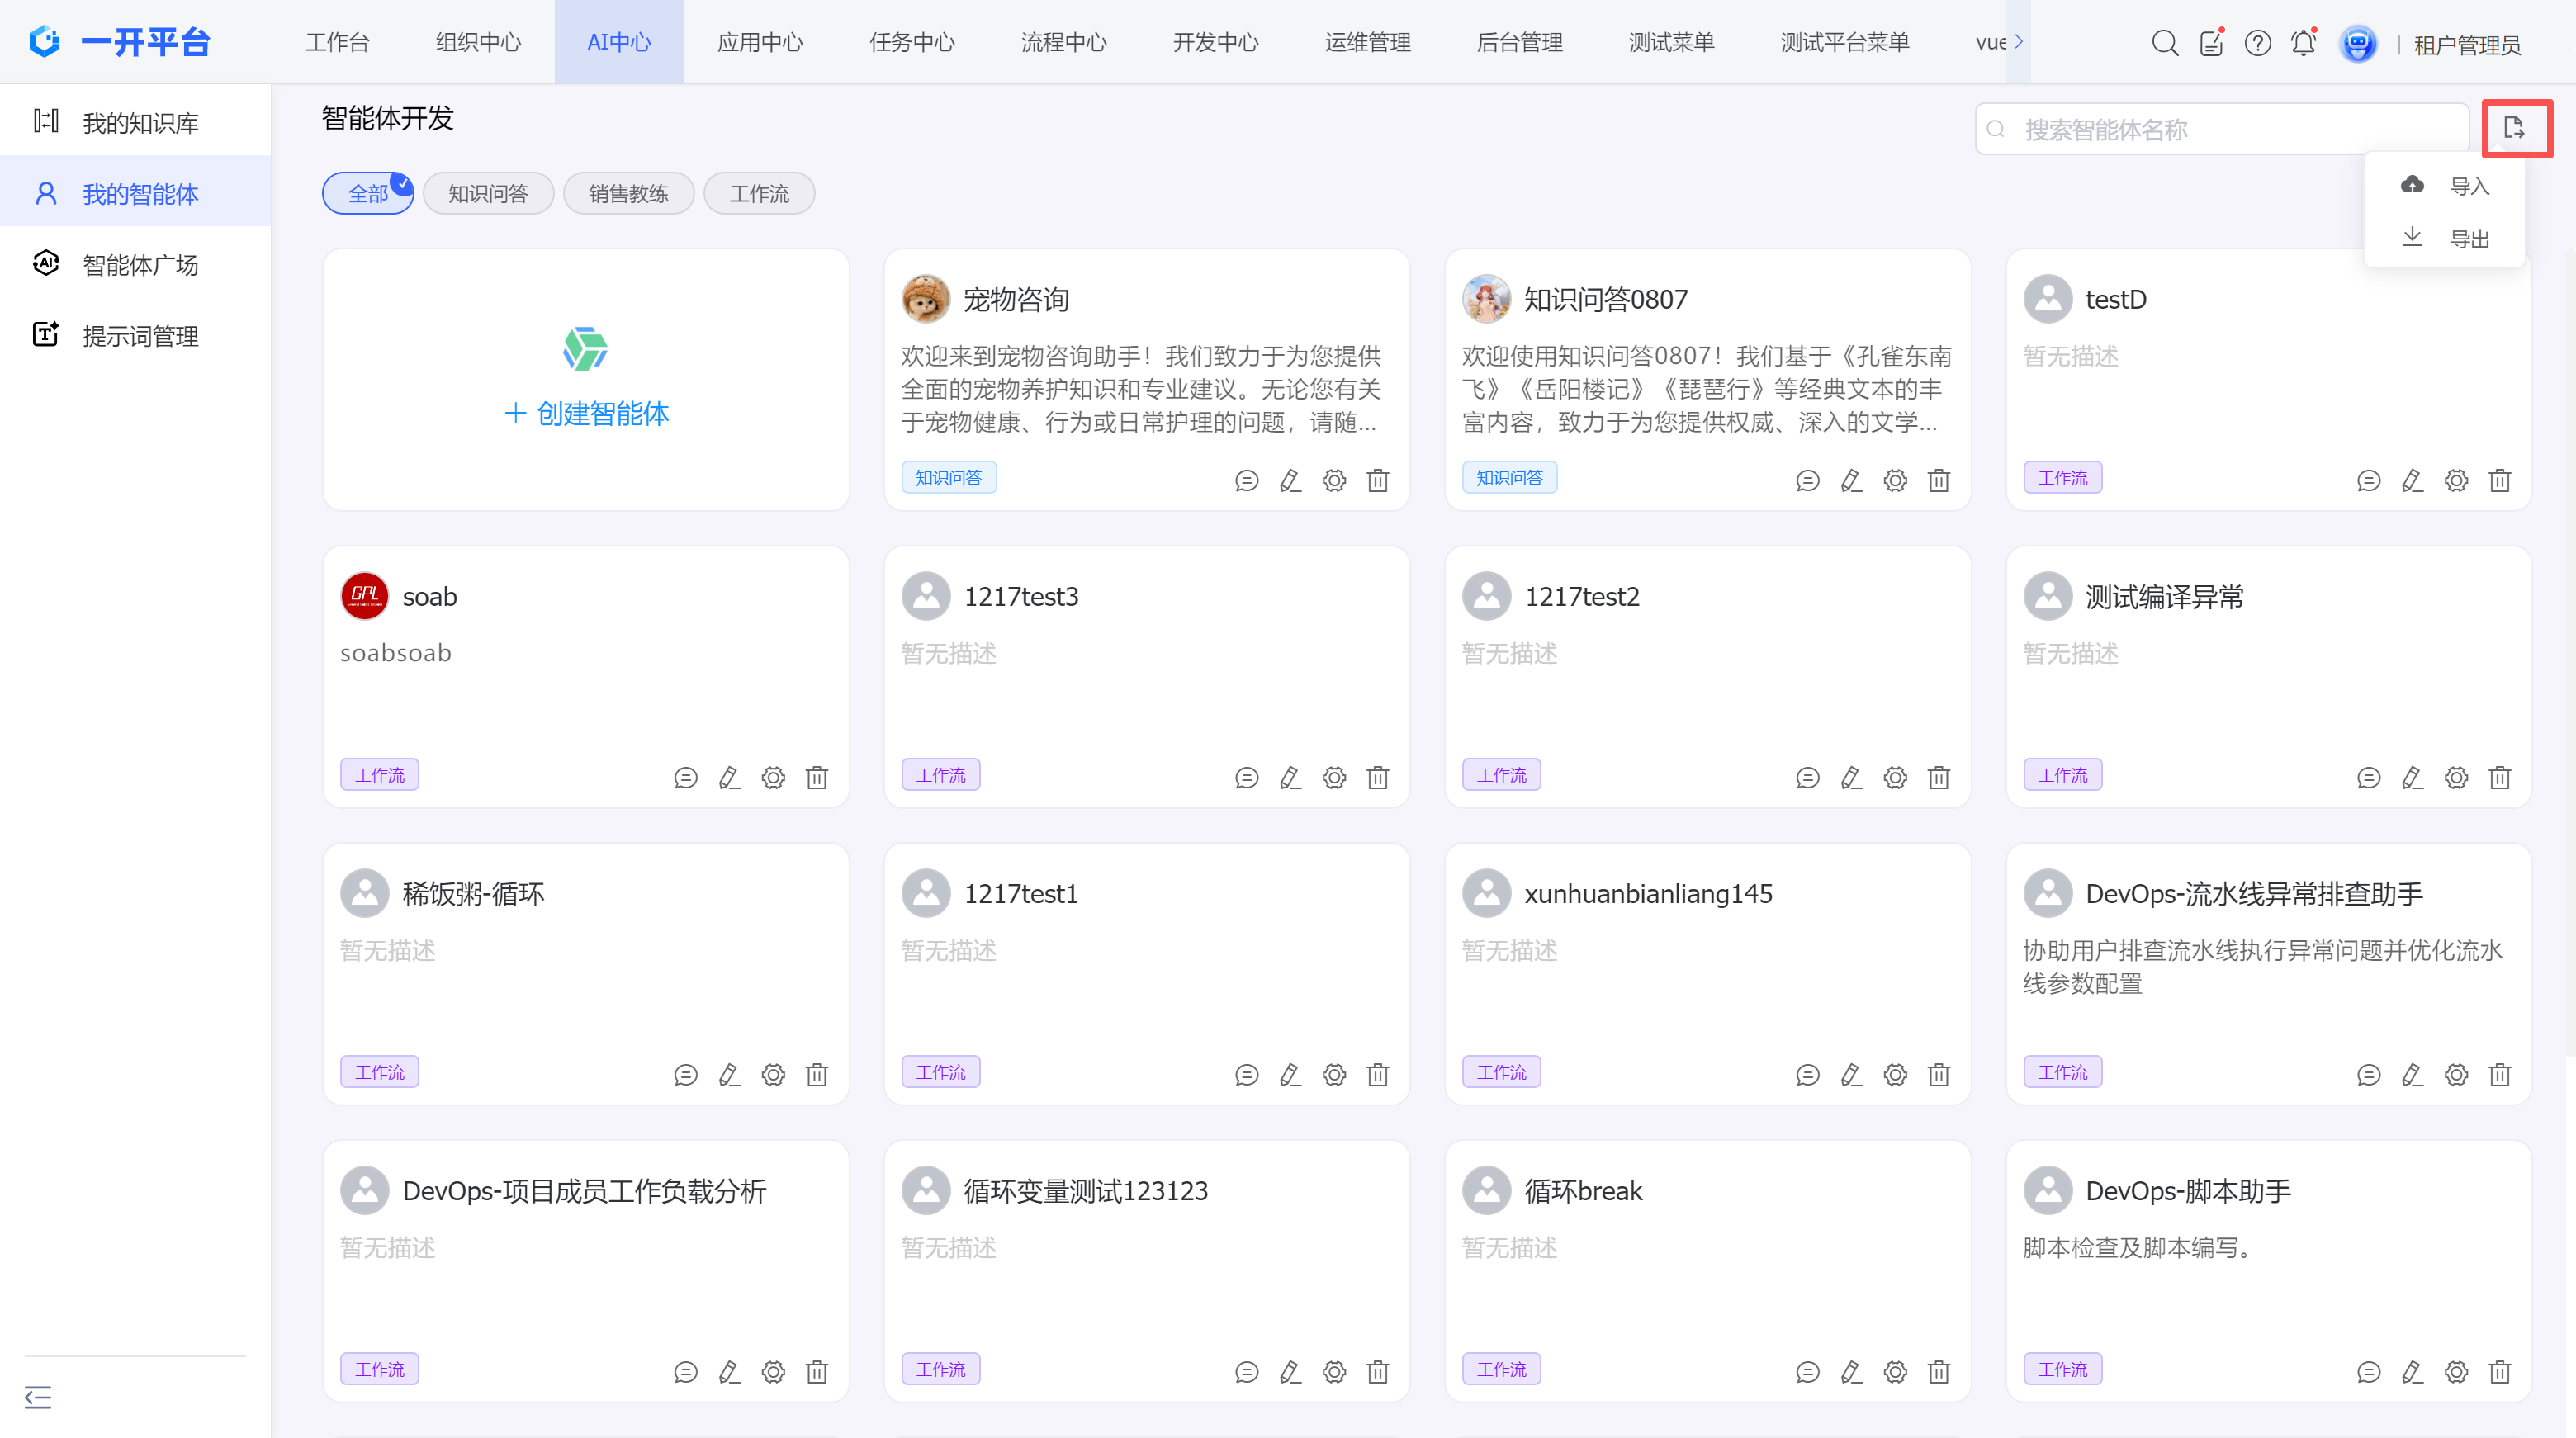Filter agents by 销售教练 category
Screen dimensions: 2576x1438
click(x=628, y=193)
